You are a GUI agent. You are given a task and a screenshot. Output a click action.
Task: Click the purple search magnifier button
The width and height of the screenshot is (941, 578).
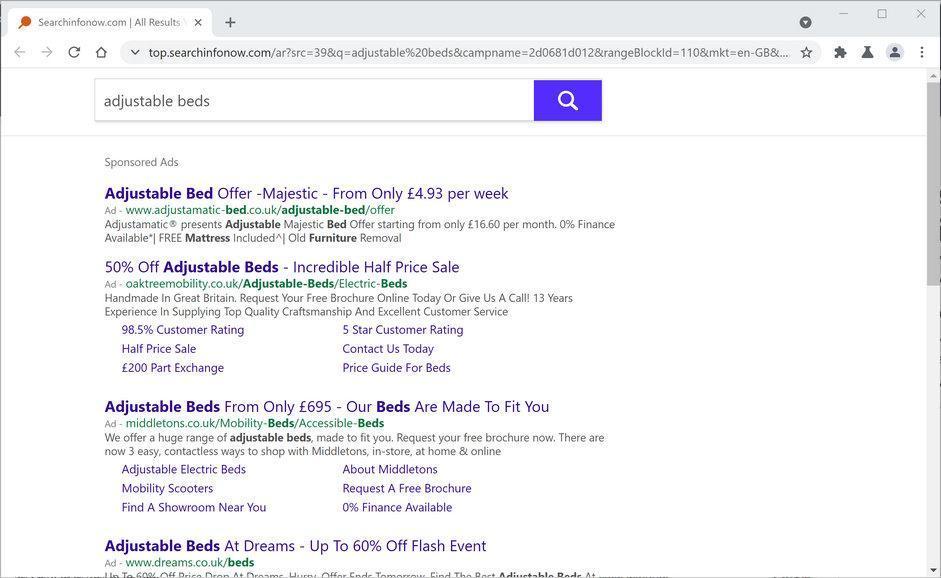567,100
